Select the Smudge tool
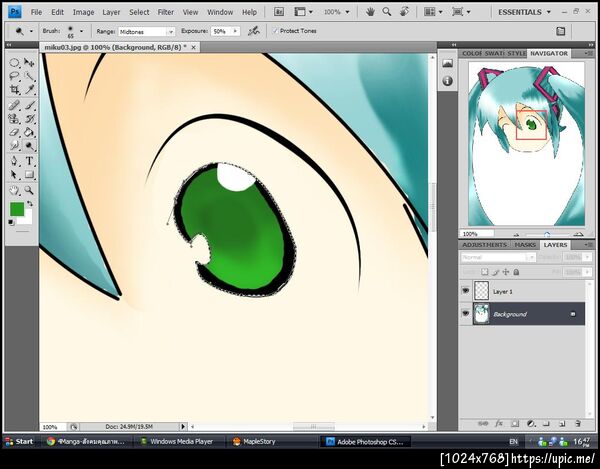Image resolution: width=600 pixels, height=469 pixels. coord(14,146)
